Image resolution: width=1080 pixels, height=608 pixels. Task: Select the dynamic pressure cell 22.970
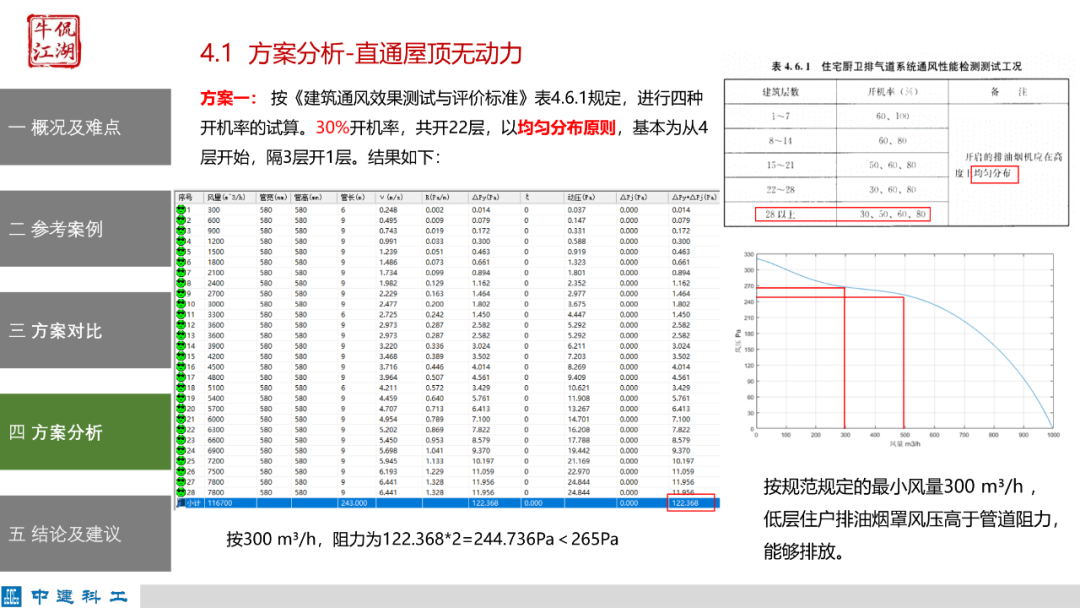579,472
